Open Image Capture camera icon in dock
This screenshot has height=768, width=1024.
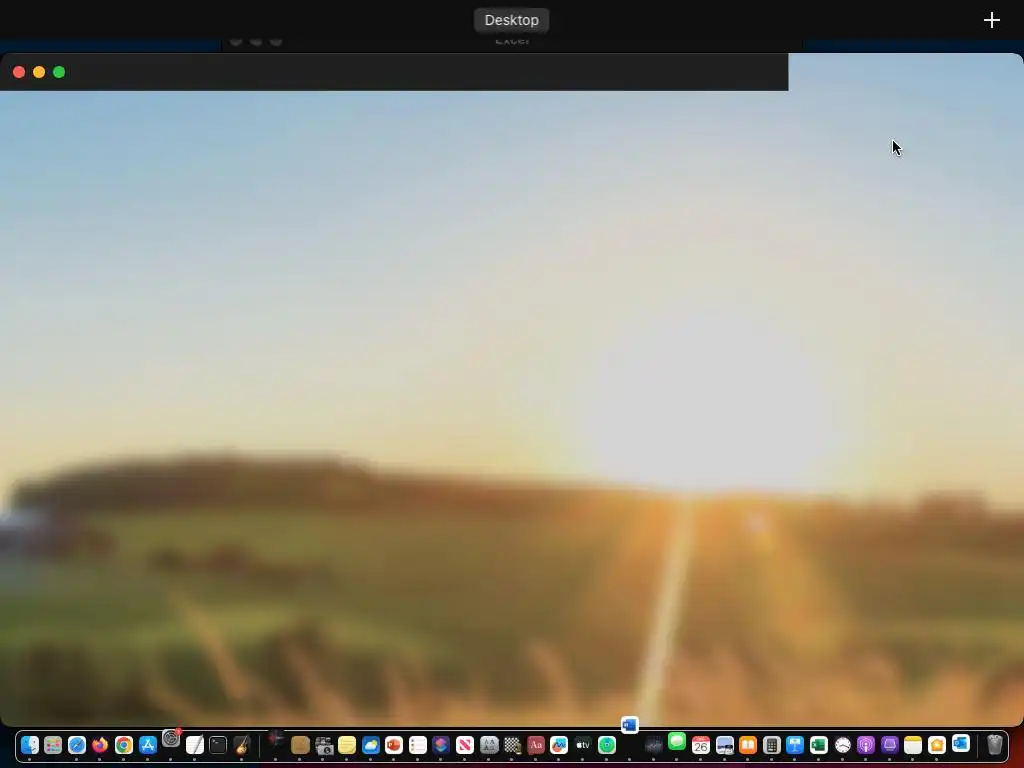click(x=323, y=745)
